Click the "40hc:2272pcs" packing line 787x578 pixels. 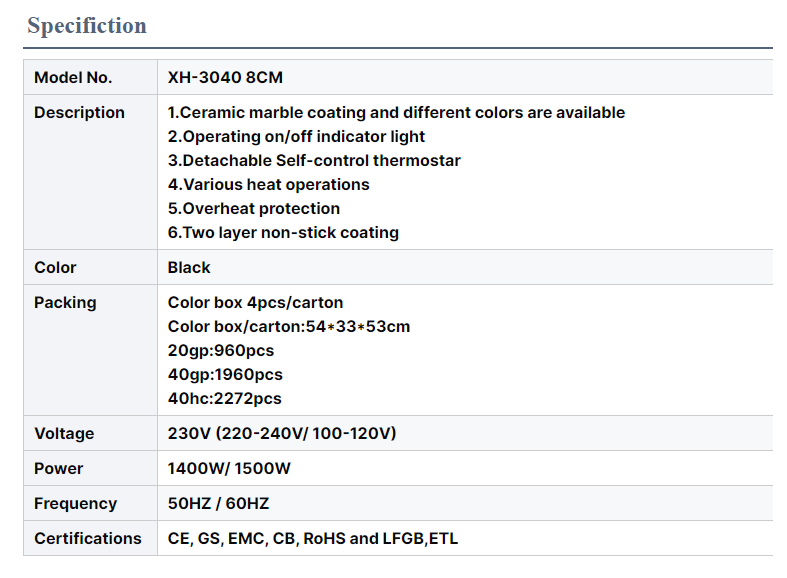click(225, 399)
